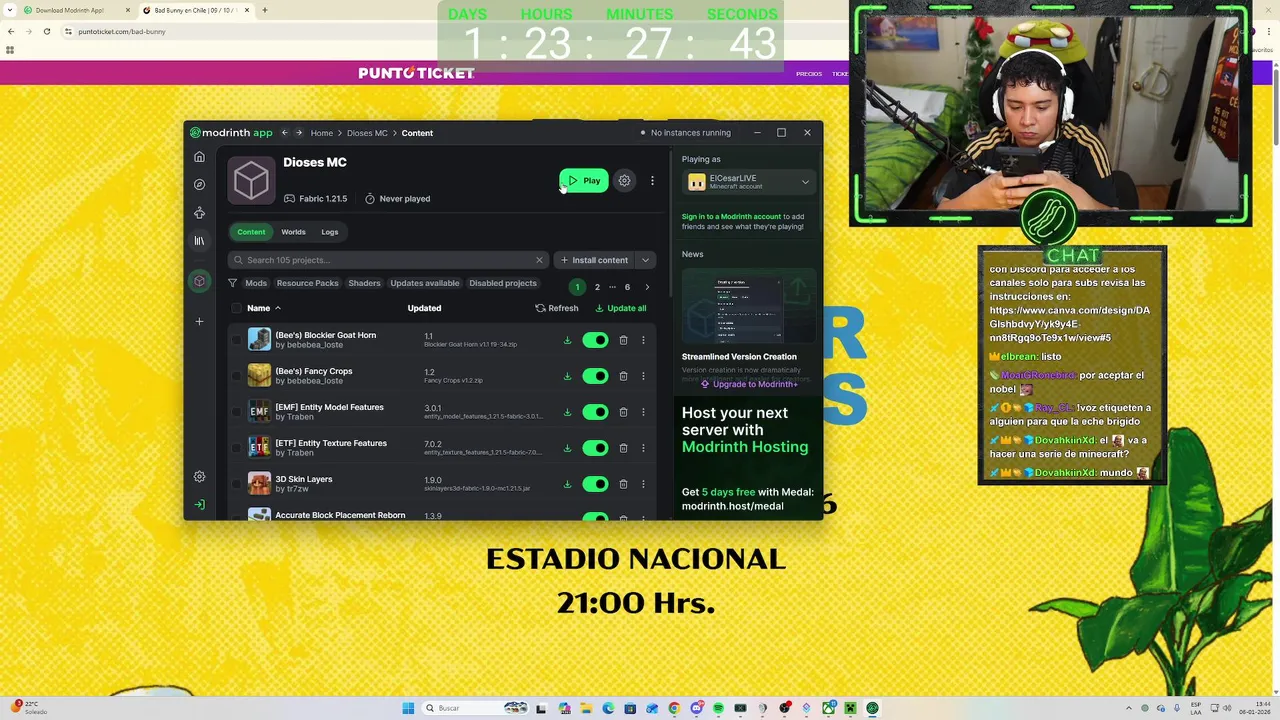The height and width of the screenshot is (720, 1280).
Task: Filter projects by Mods
Action: 256,283
